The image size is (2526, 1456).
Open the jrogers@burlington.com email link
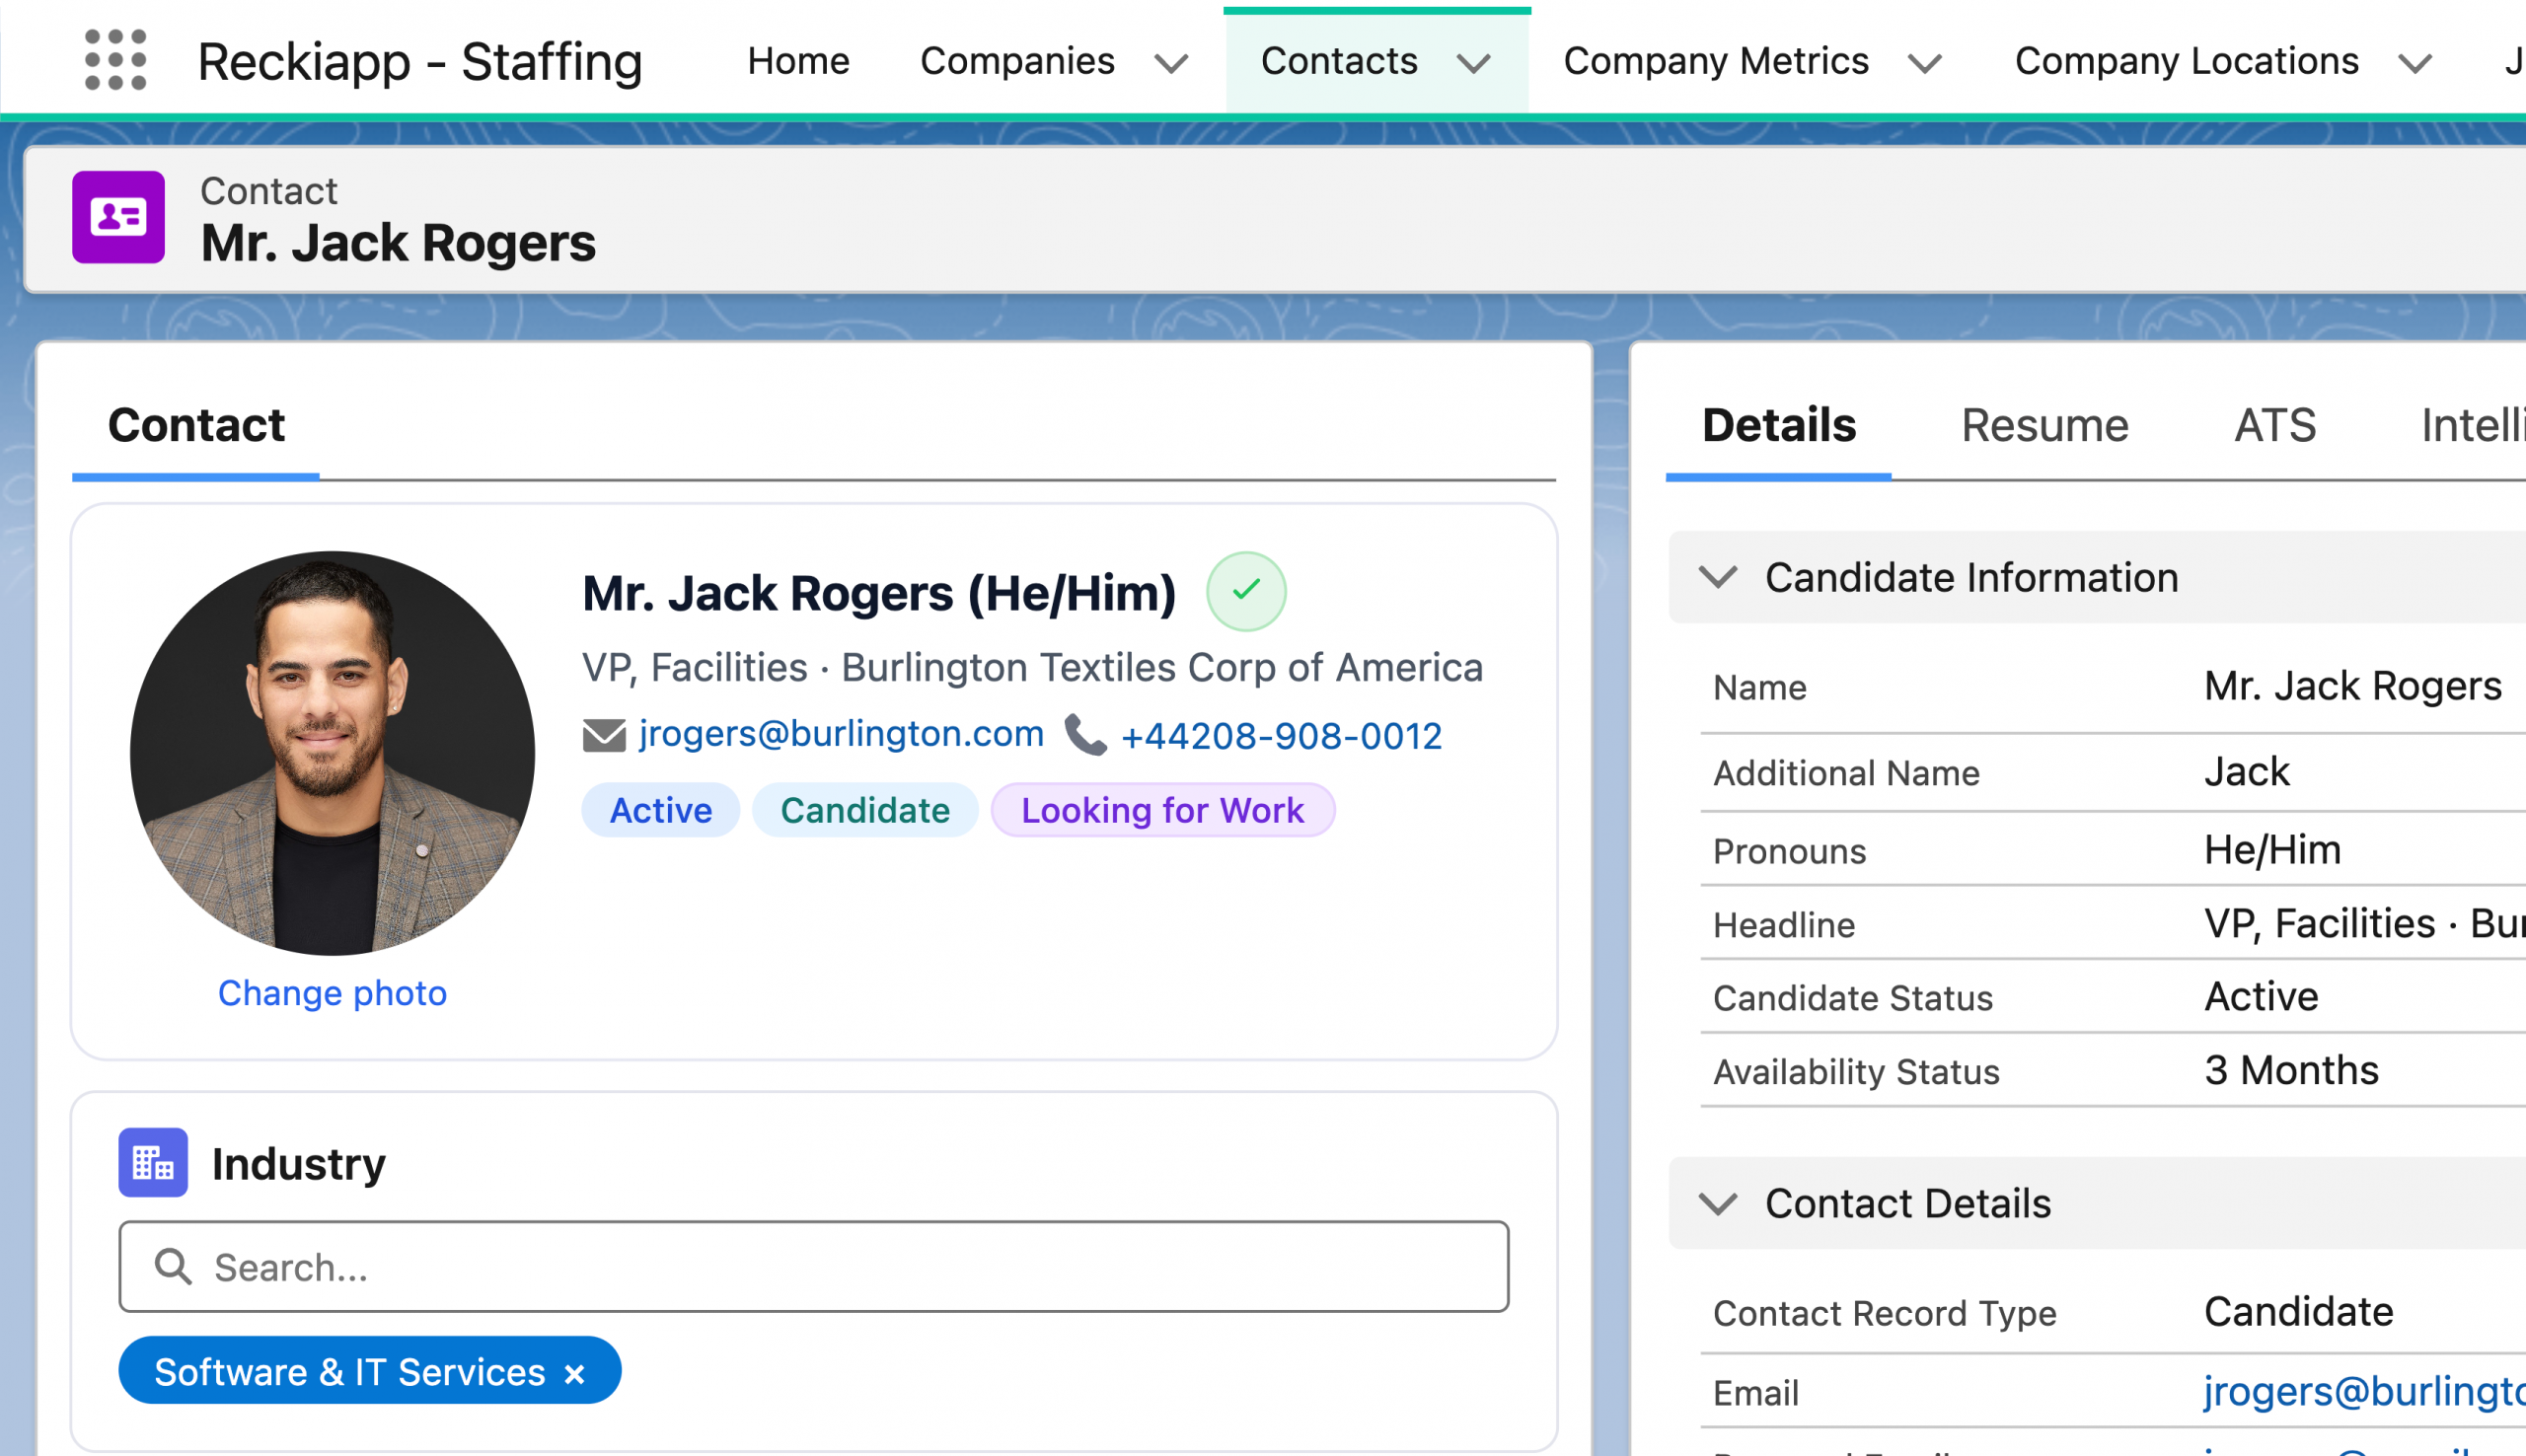(841, 734)
